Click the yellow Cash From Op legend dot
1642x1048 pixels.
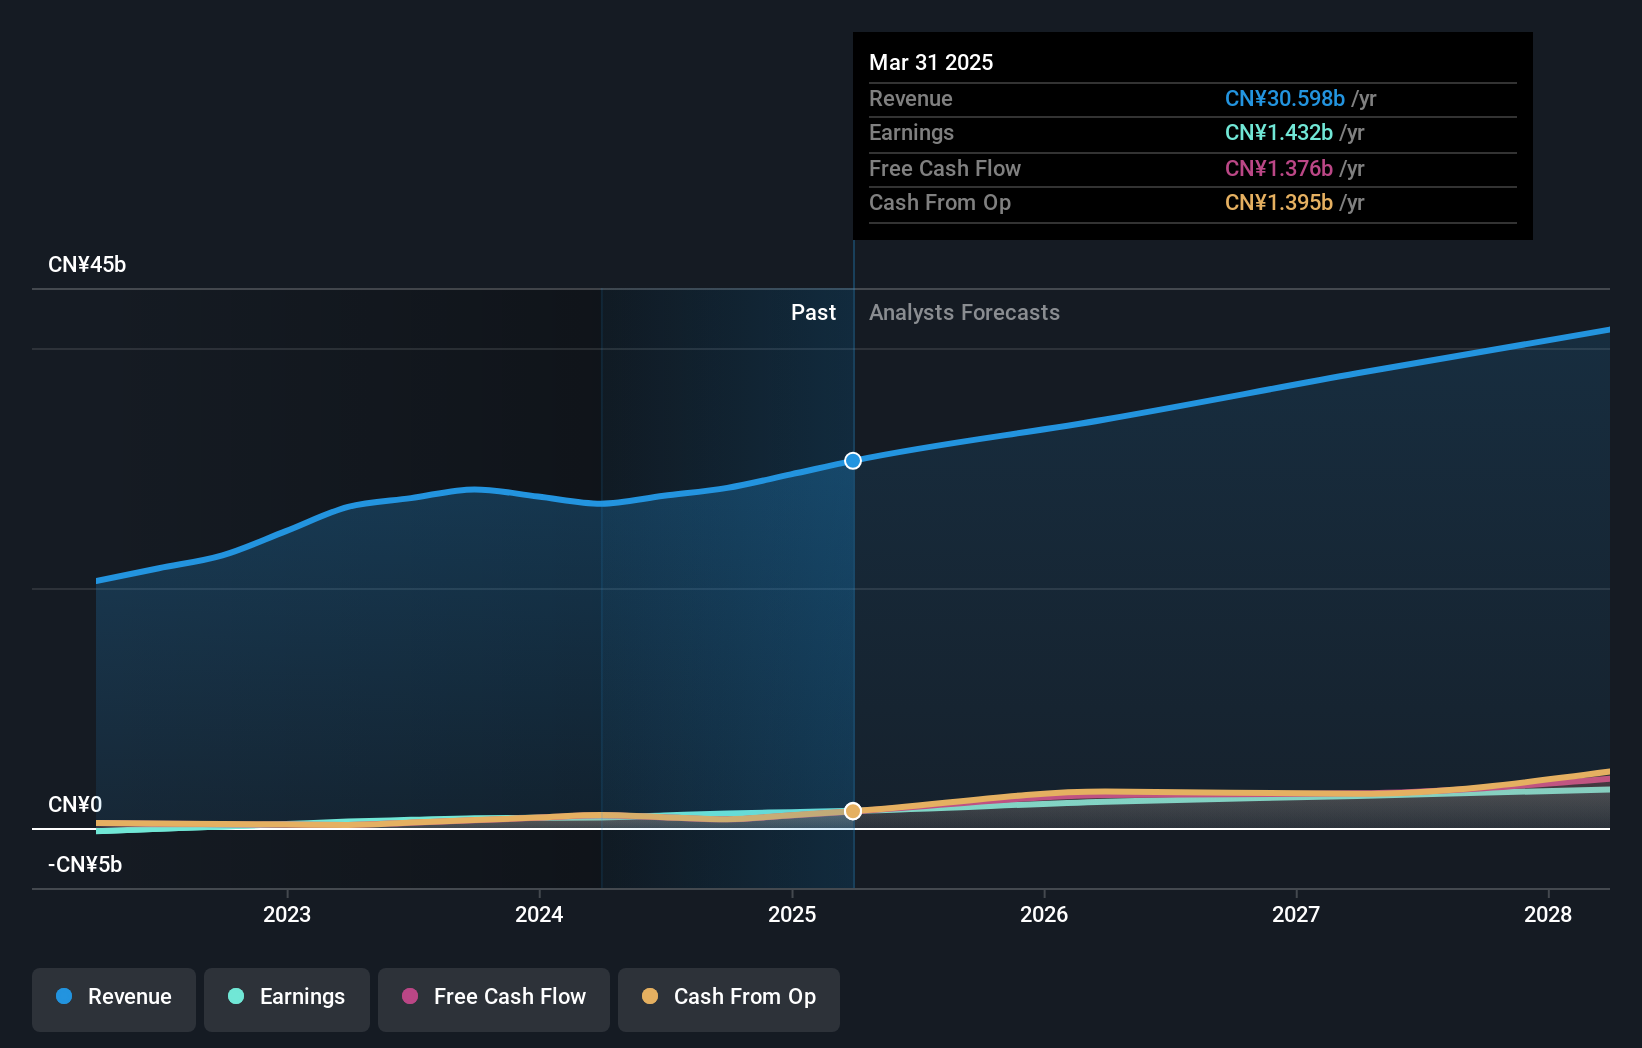(x=651, y=997)
